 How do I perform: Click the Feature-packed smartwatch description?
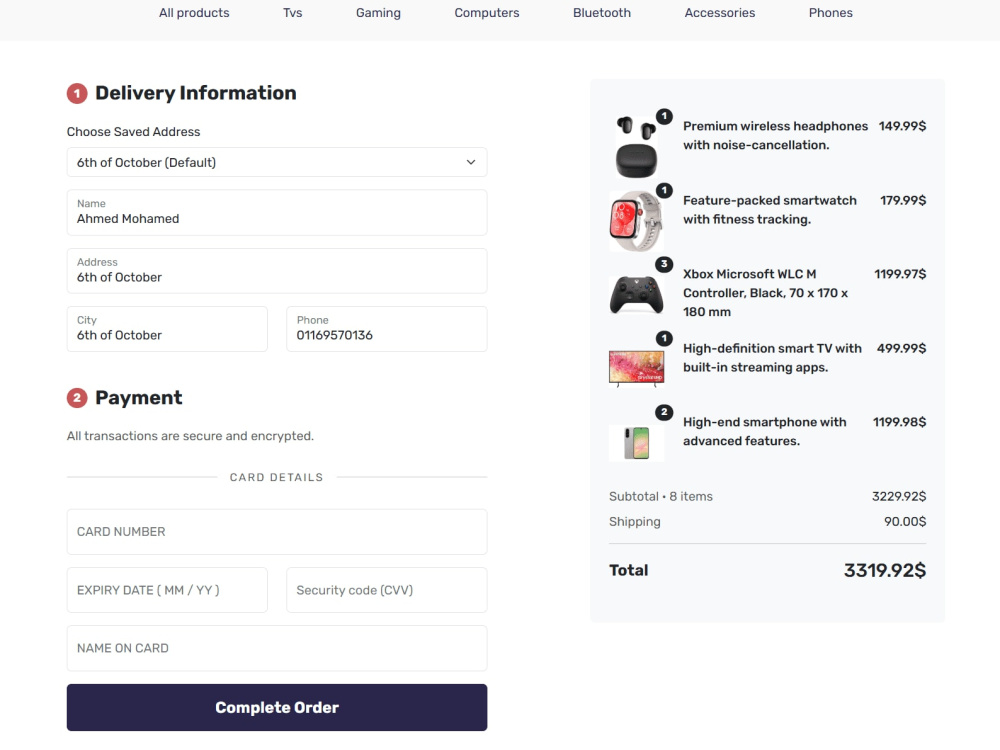(770, 210)
